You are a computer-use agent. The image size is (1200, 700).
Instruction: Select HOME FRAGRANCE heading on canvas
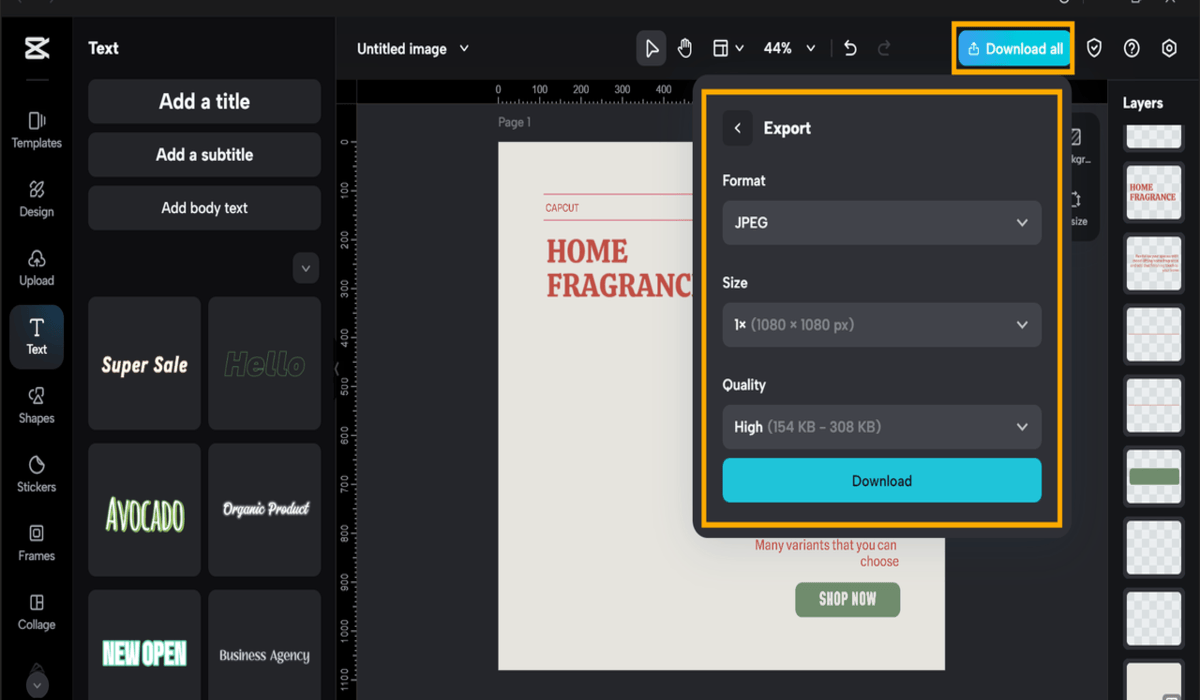[619, 268]
